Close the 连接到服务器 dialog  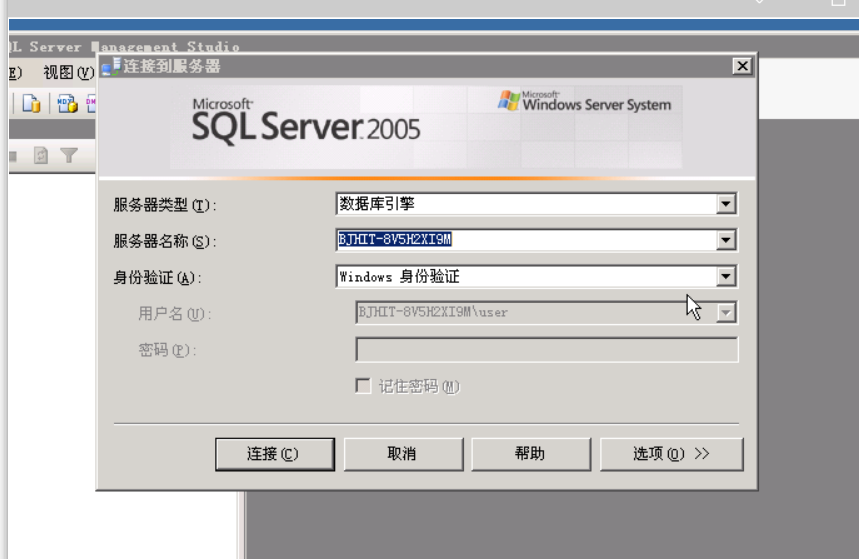(x=742, y=66)
